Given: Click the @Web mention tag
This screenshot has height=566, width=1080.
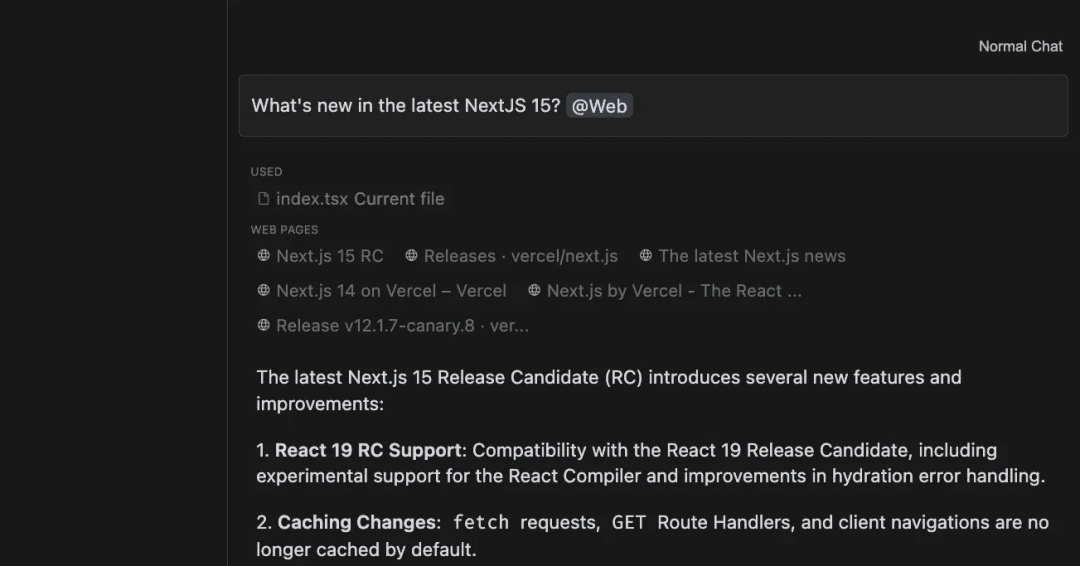Looking at the screenshot, I should [x=599, y=106].
